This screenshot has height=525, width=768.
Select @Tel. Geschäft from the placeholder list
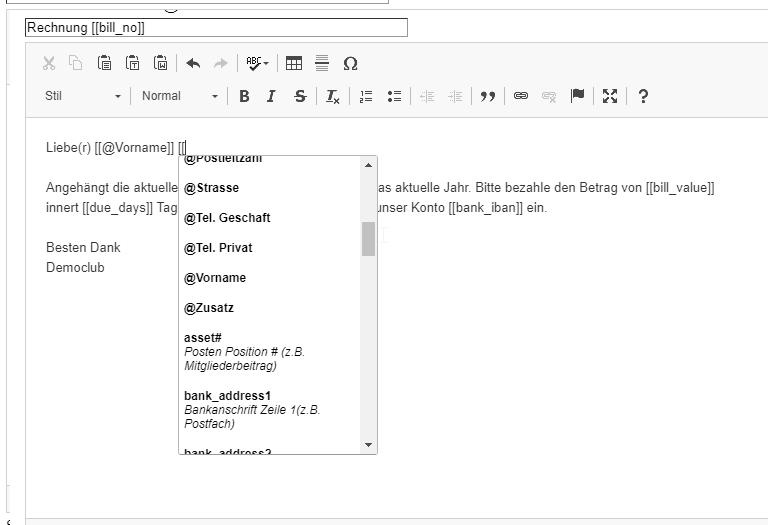[x=269, y=218]
